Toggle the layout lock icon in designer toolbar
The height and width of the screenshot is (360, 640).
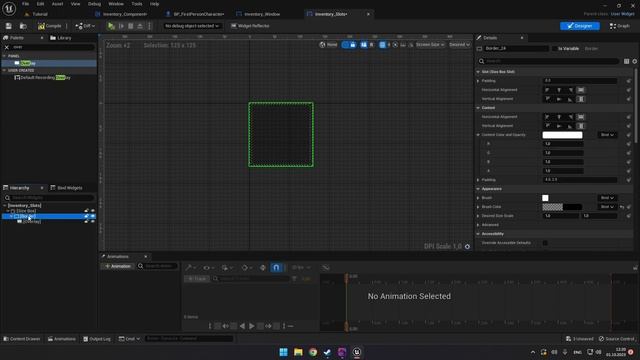click(x=353, y=44)
